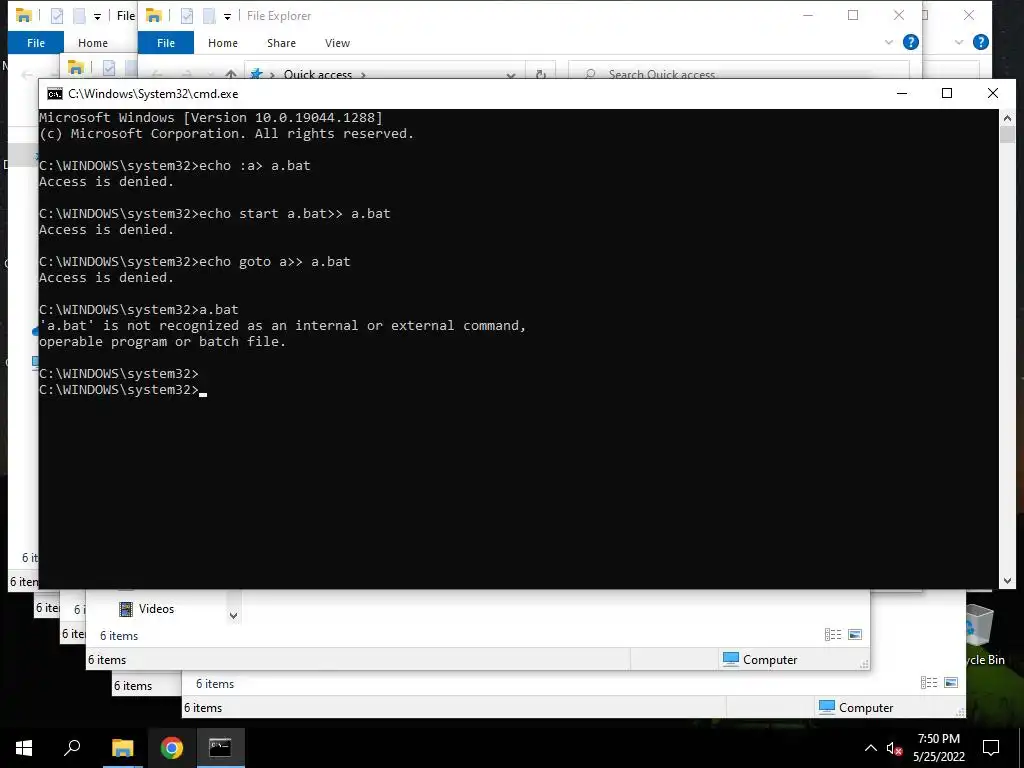The height and width of the screenshot is (768, 1024).
Task: Click 'operable program or batch file.' text
Action: (x=163, y=342)
